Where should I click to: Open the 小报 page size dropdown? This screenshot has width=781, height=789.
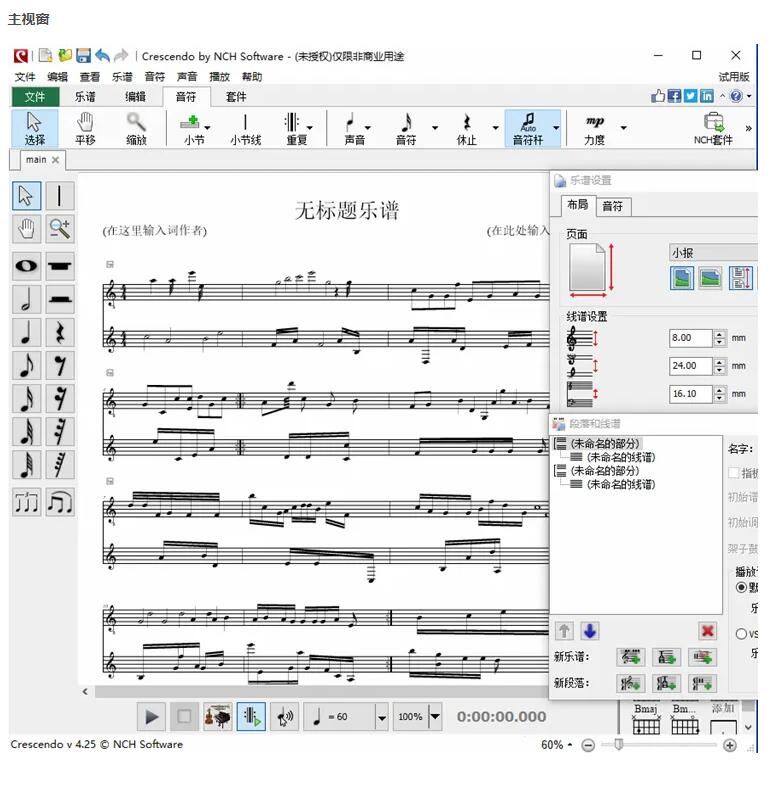pos(713,253)
